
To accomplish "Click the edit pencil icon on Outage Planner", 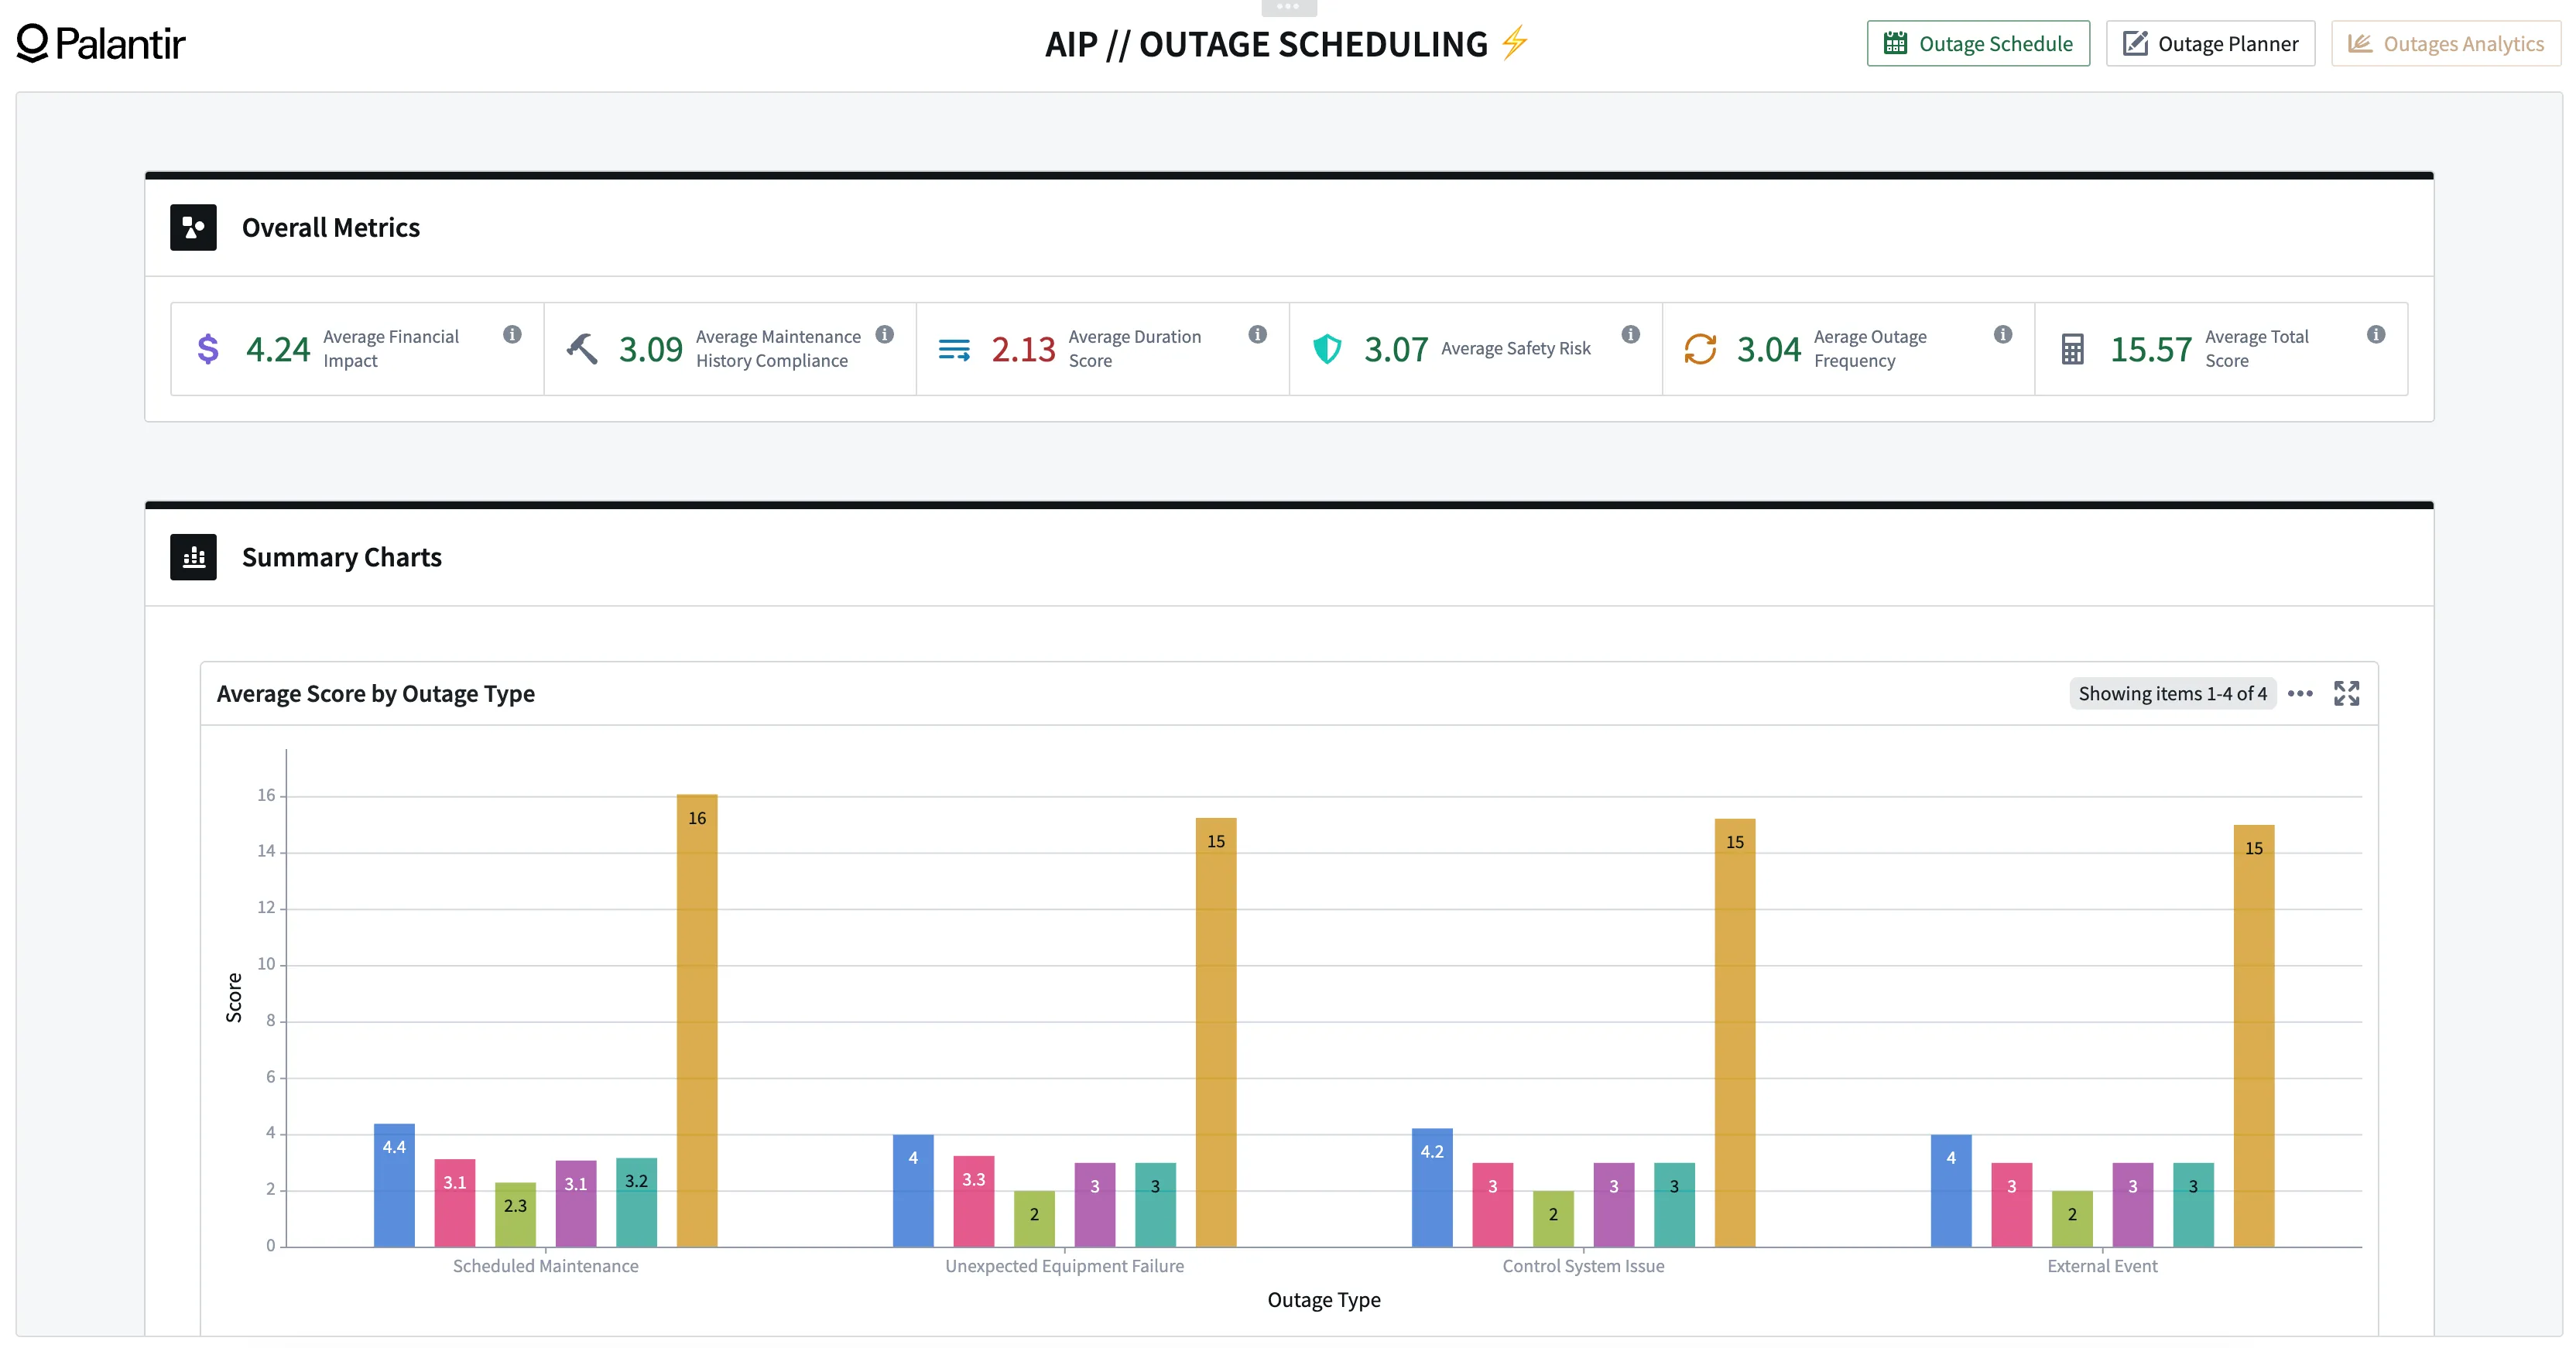I will (2134, 43).
